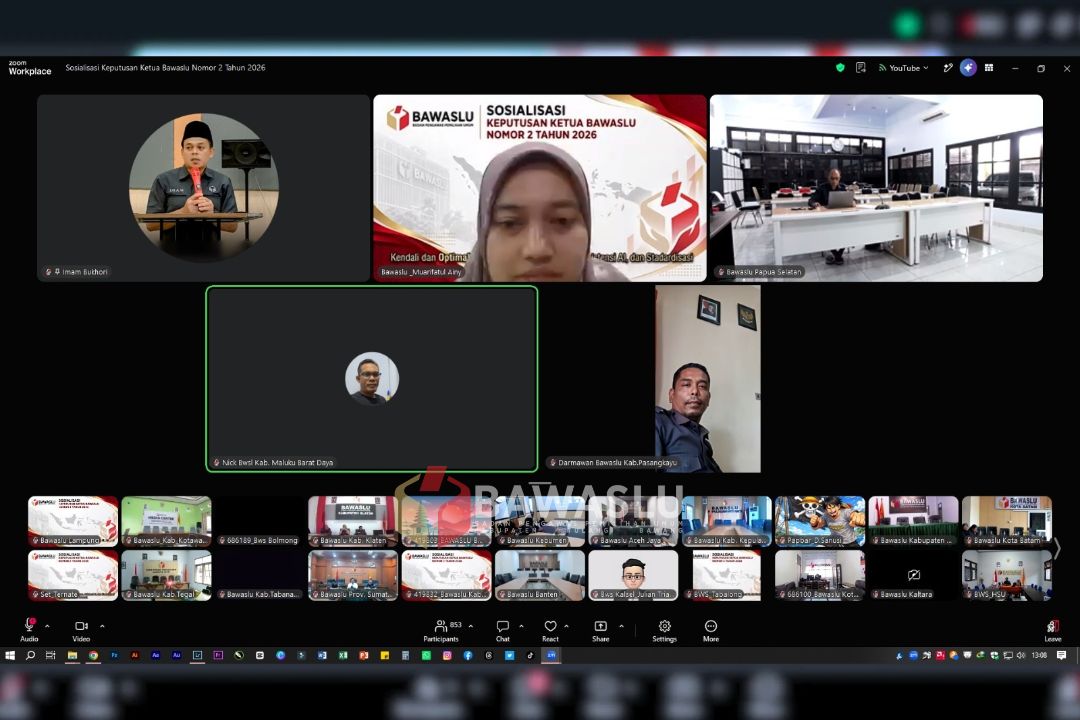The image size is (1080, 720).
Task: Click the meeting title Sosialisasi Keputusan Ketua Bawaslu
Action: click(x=165, y=68)
